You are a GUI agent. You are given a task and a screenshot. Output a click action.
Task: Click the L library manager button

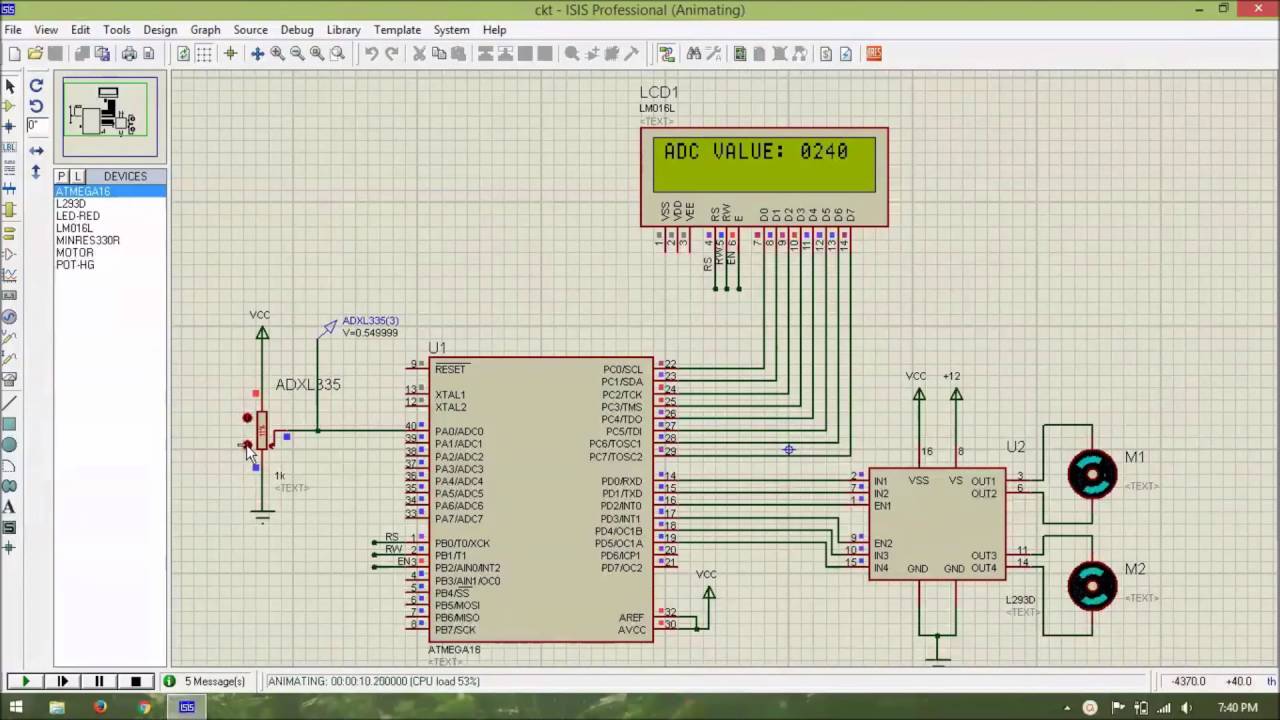[78, 176]
